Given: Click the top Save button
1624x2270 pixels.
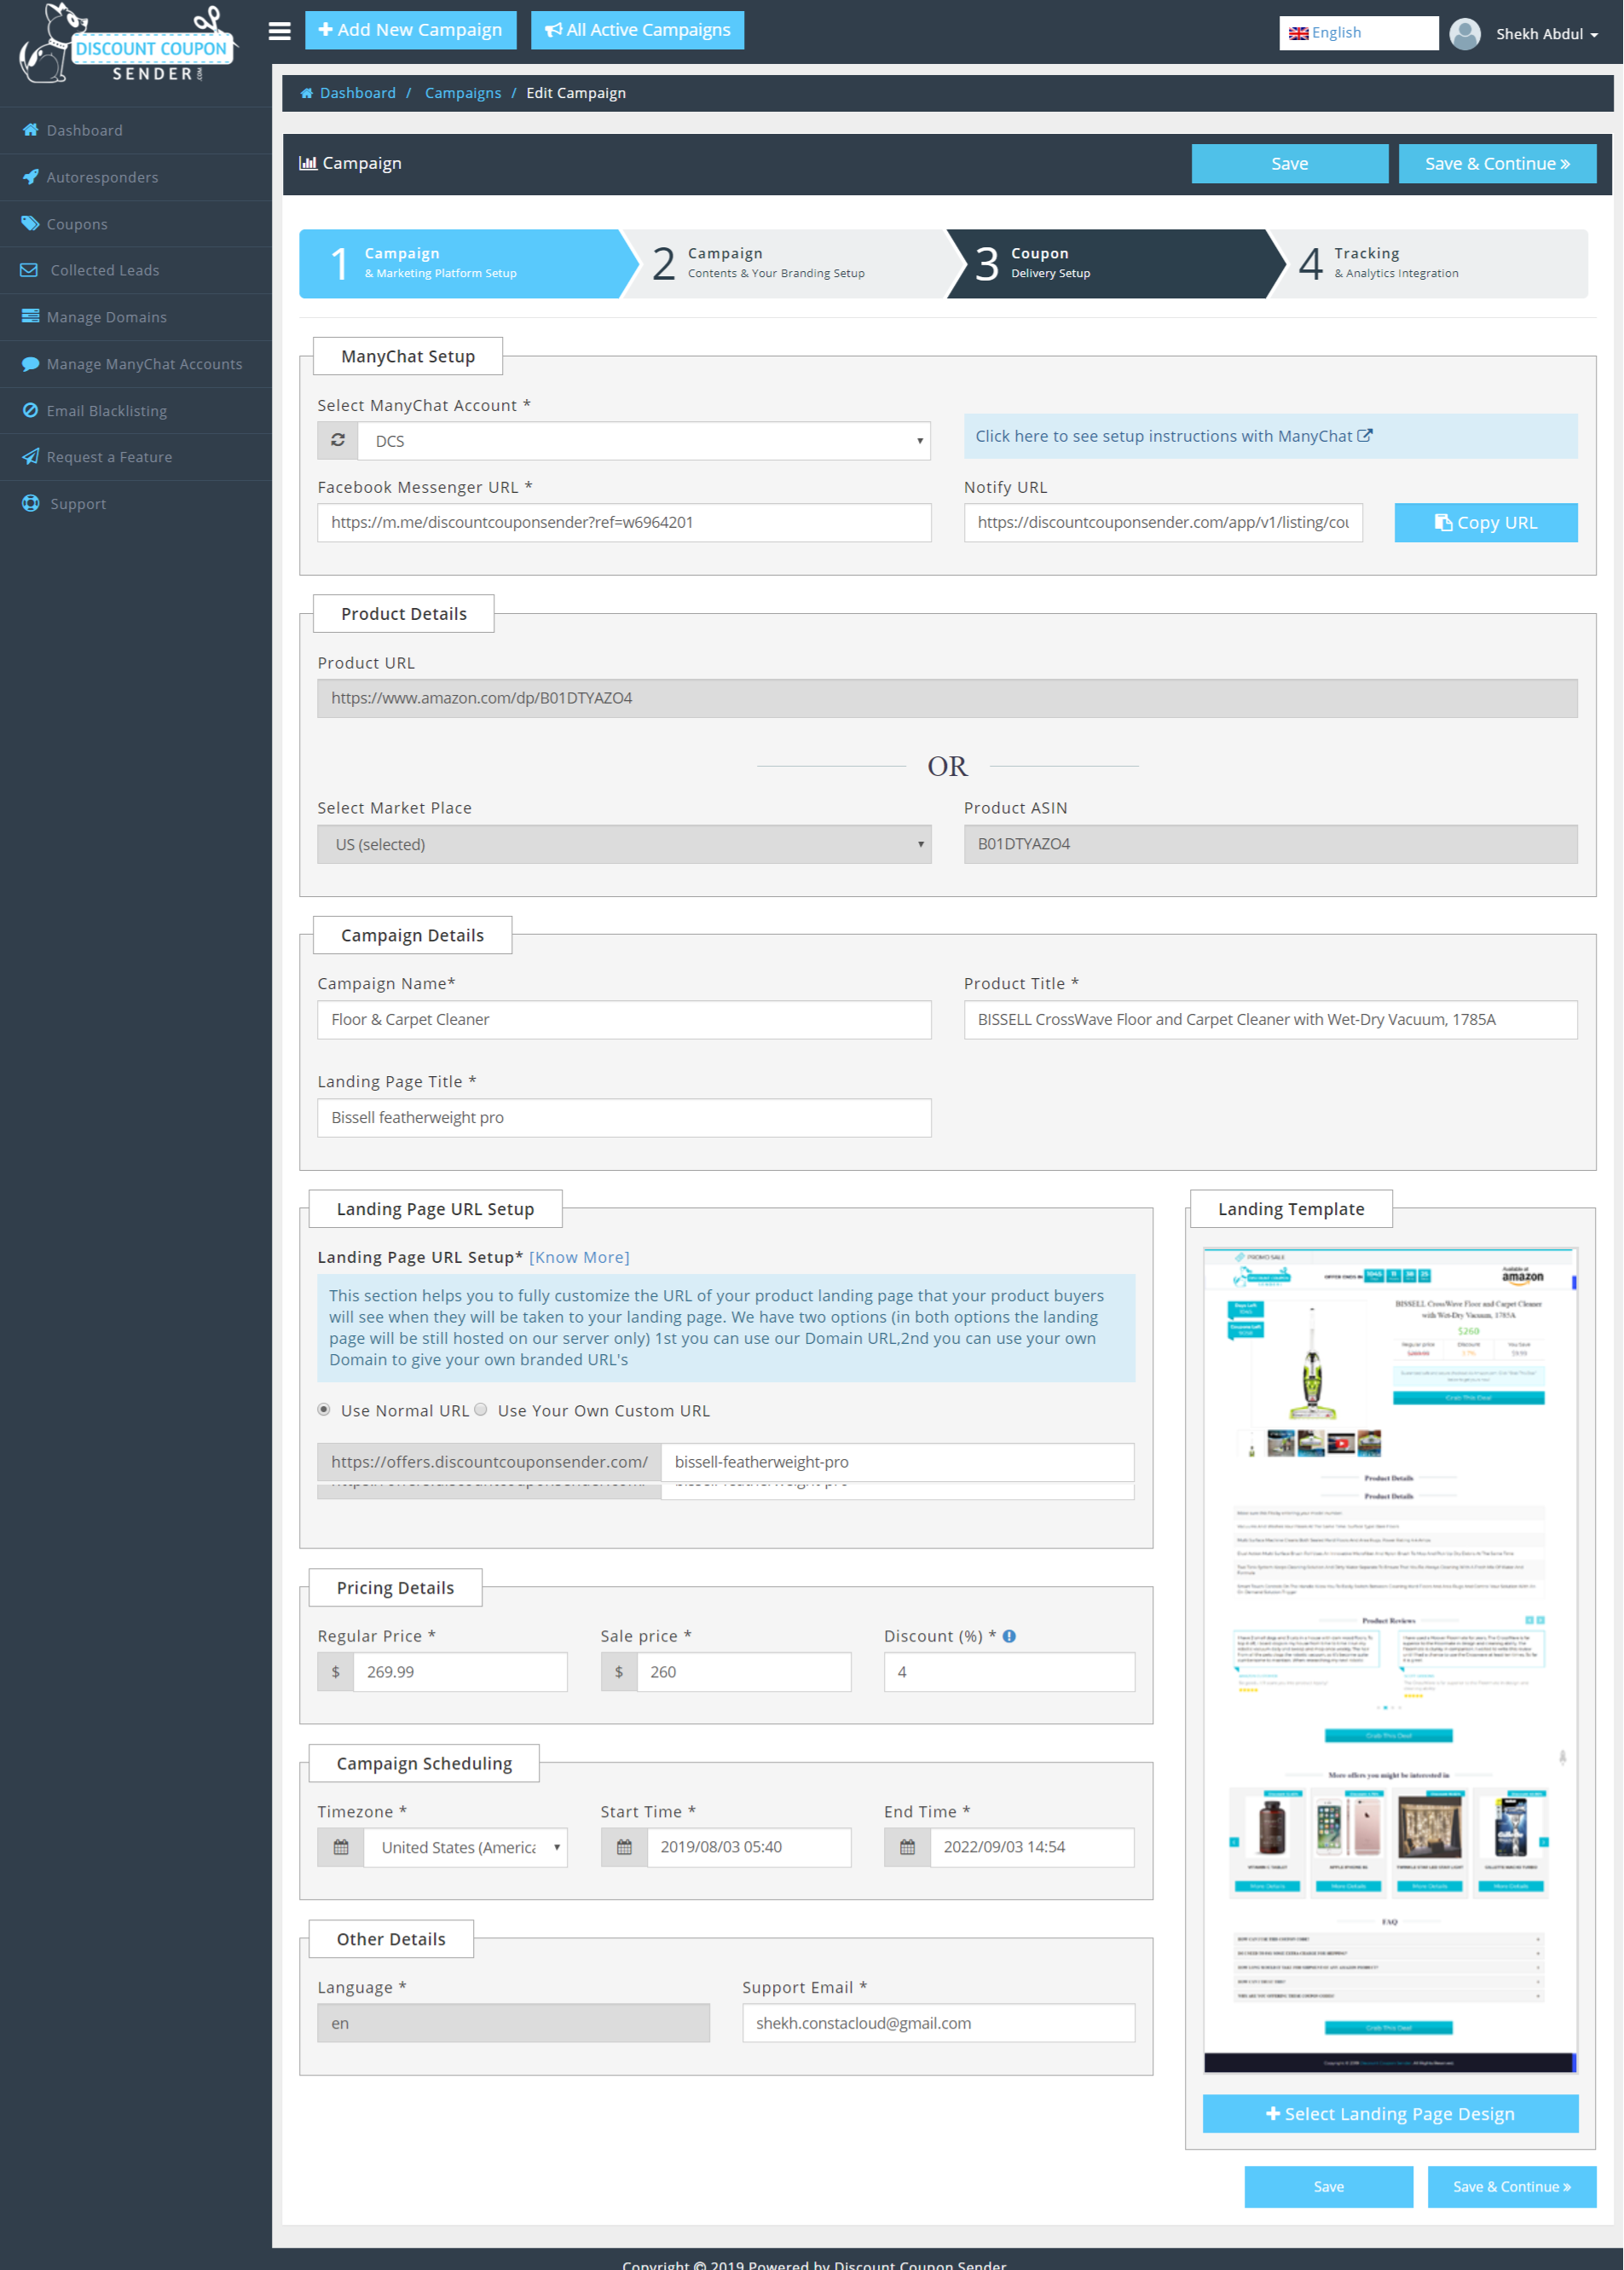Looking at the screenshot, I should (x=1289, y=163).
